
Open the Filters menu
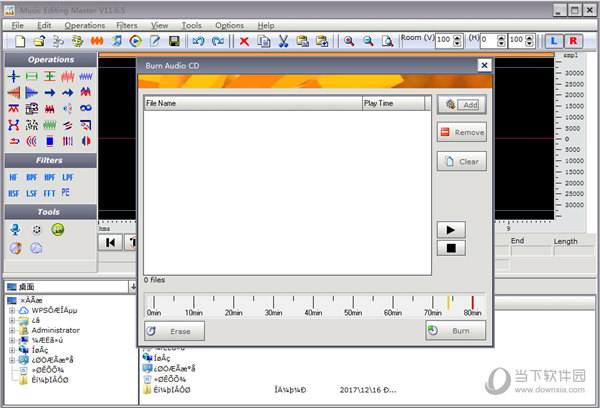click(x=127, y=25)
